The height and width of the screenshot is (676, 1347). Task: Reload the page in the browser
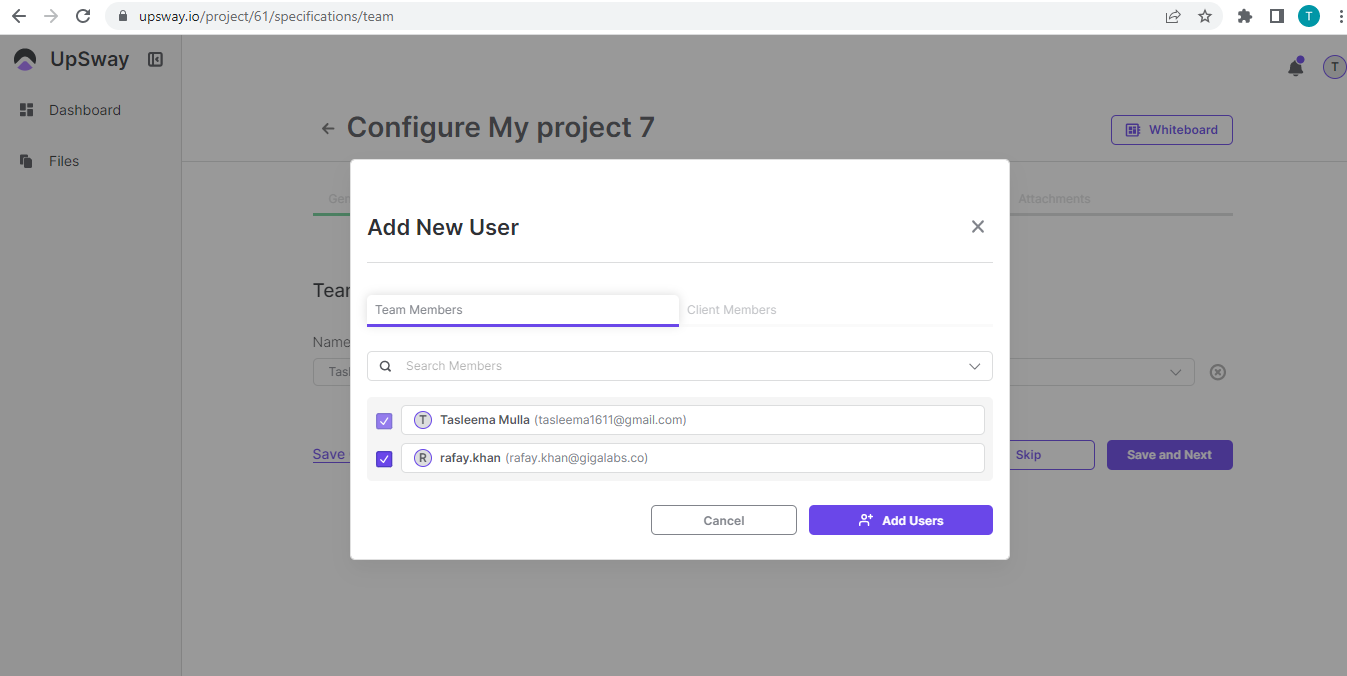[x=83, y=16]
